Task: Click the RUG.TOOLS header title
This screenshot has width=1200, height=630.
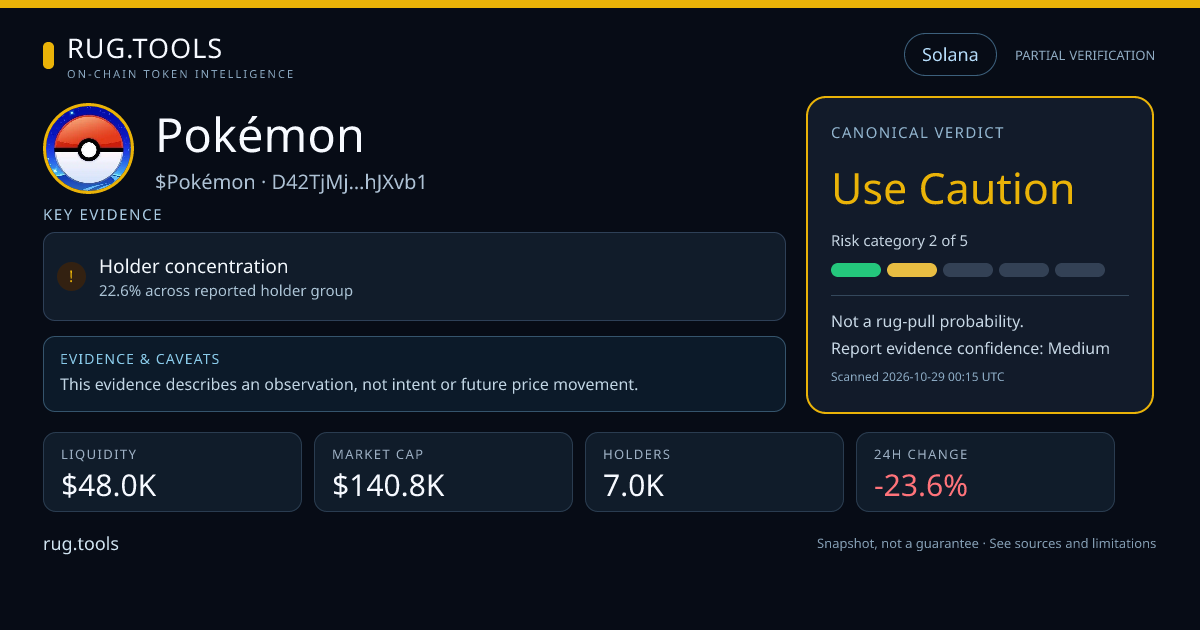Action: (145, 48)
